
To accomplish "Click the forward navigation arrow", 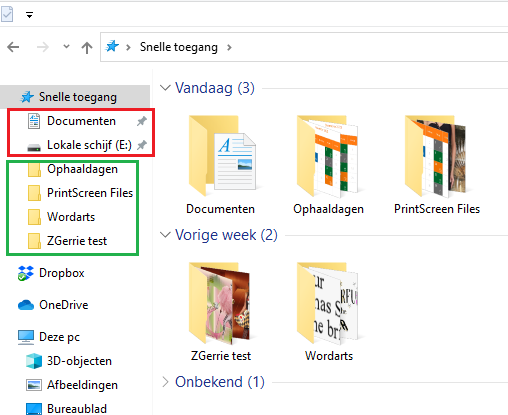I will pyautogui.click(x=43, y=47).
